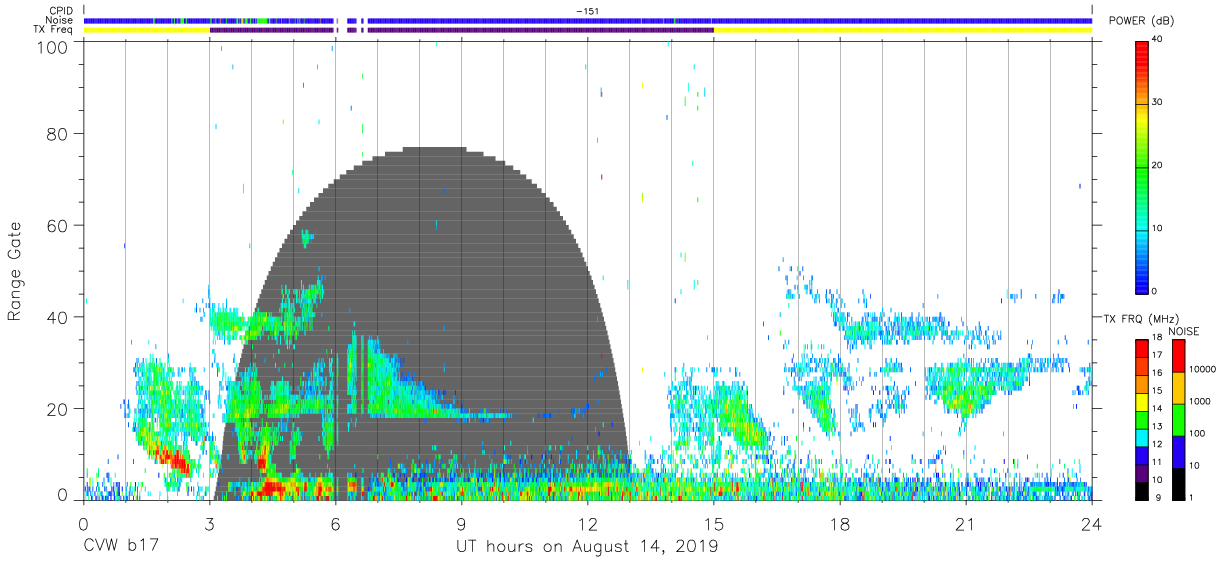This screenshot has height=567, width=1228.
Task: Click the 100 tick on Range Gate axis
Action: [x=54, y=46]
